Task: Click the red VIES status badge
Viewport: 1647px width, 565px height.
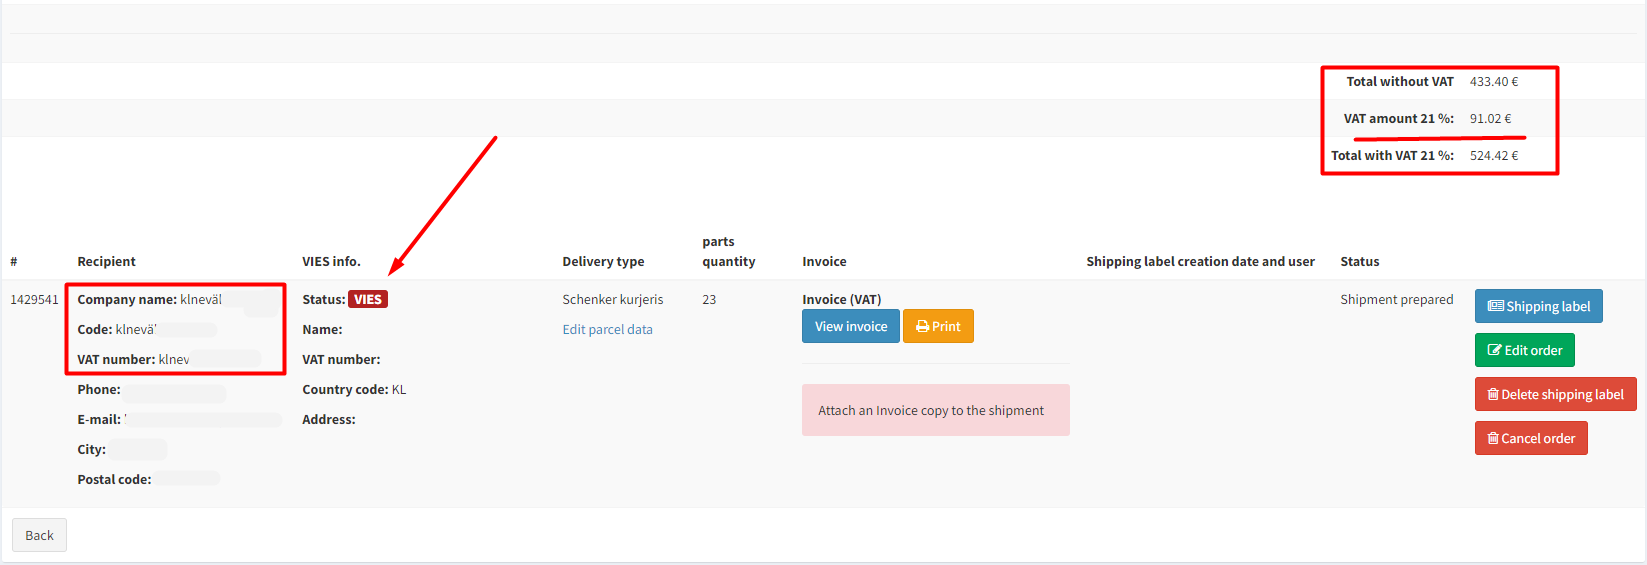Action: (x=367, y=300)
